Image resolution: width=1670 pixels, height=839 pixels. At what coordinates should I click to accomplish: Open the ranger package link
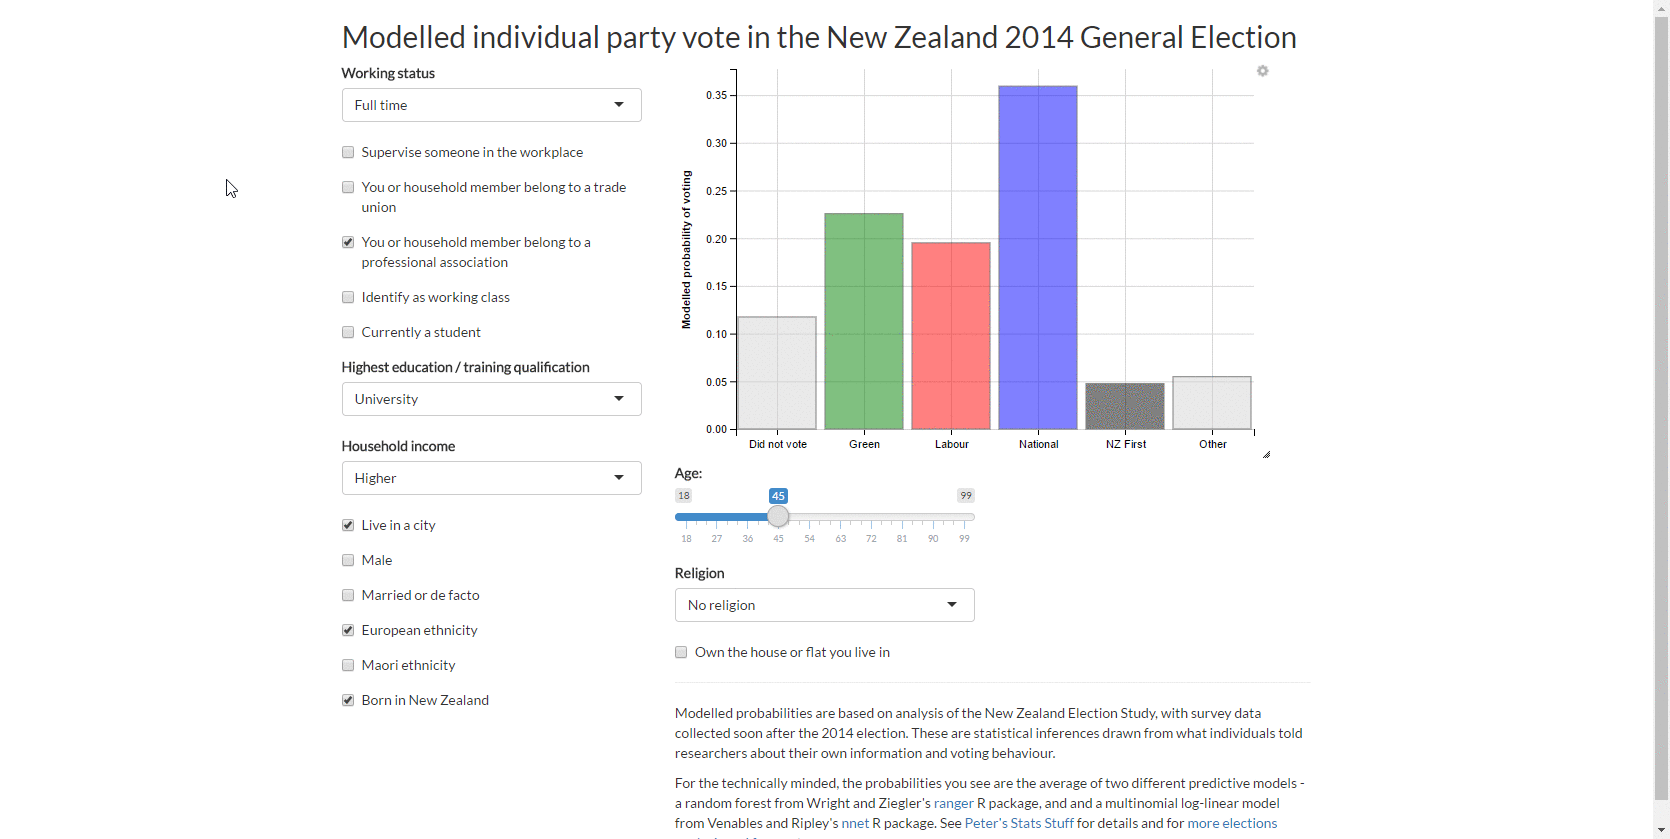pos(953,803)
